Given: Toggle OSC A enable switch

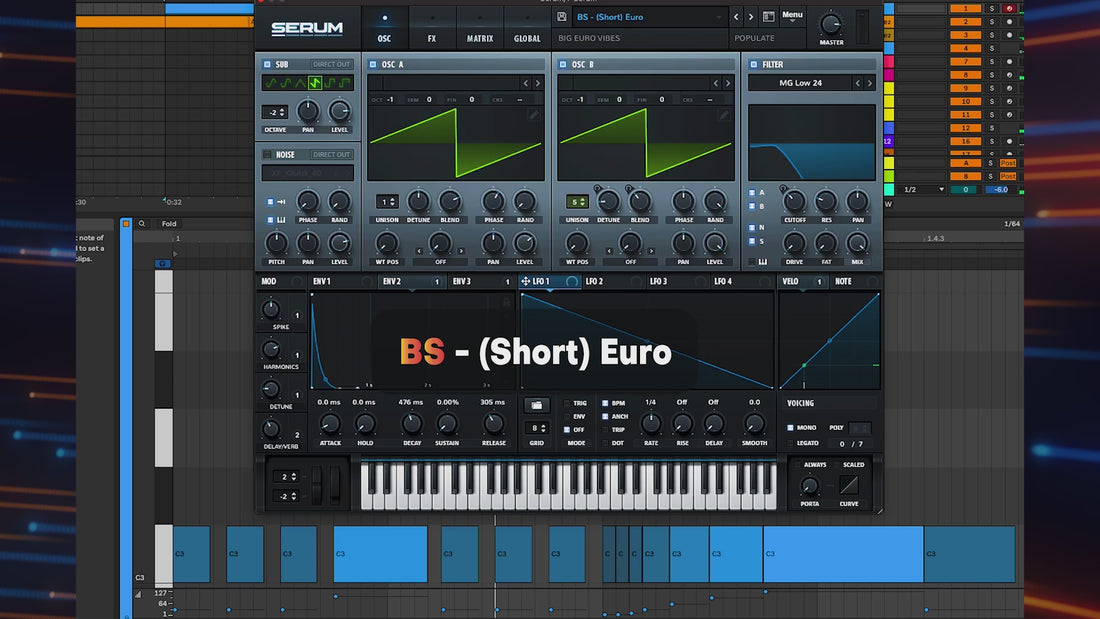Looking at the screenshot, I should point(373,65).
